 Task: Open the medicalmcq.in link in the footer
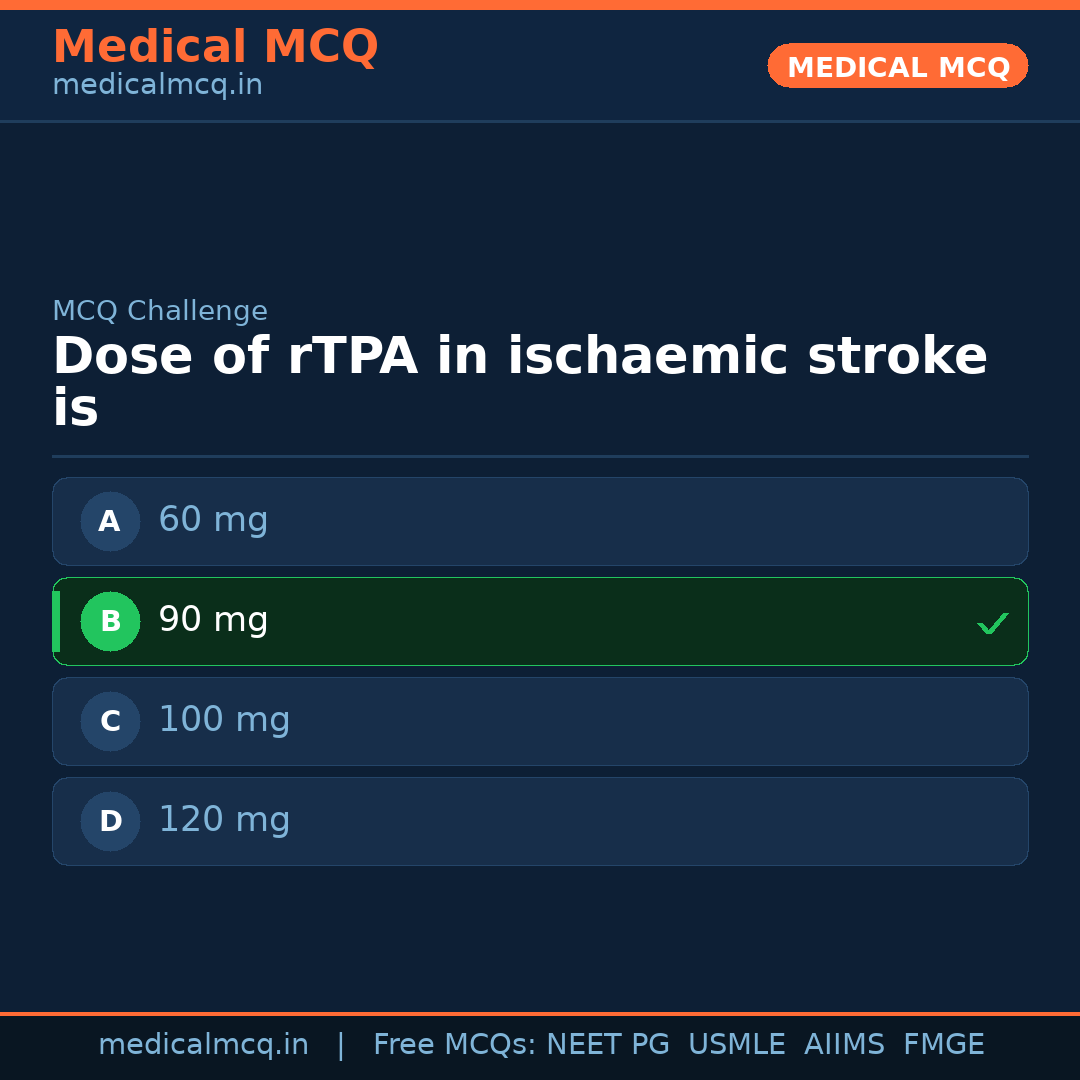point(203,1045)
